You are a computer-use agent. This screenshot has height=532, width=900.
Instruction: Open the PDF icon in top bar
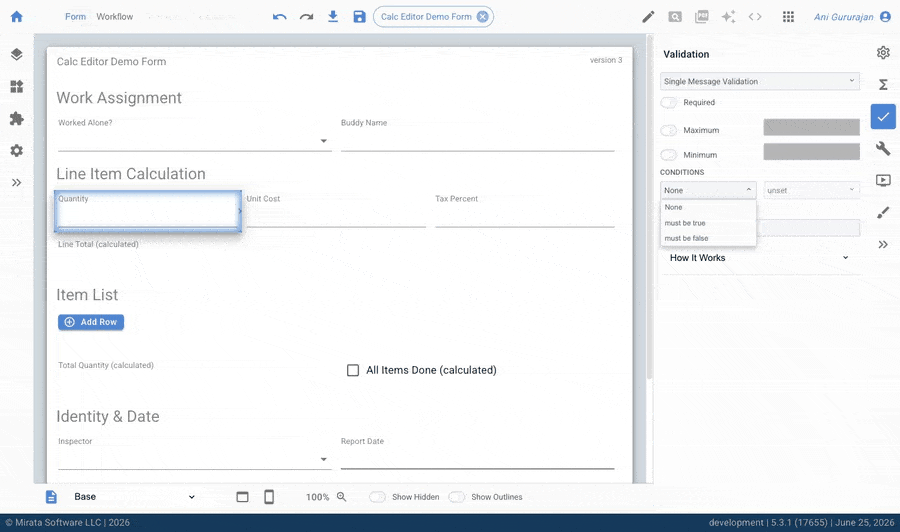point(701,17)
